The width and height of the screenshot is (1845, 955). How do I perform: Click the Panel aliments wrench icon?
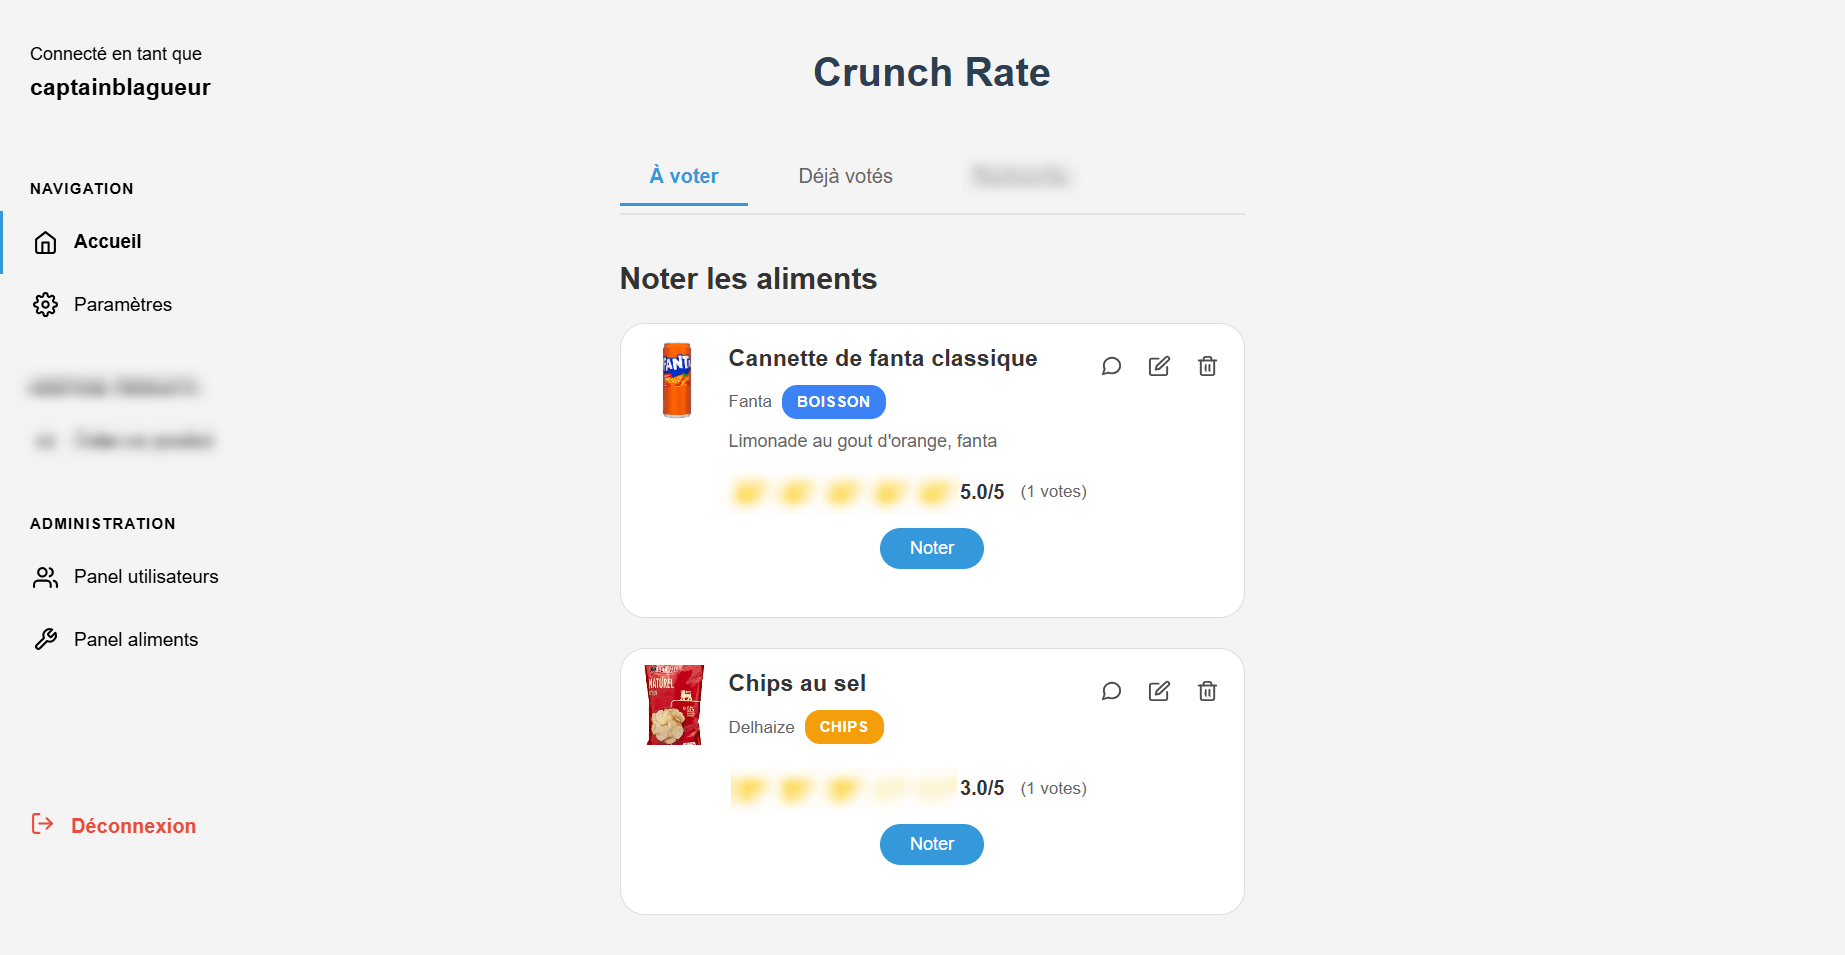[45, 640]
